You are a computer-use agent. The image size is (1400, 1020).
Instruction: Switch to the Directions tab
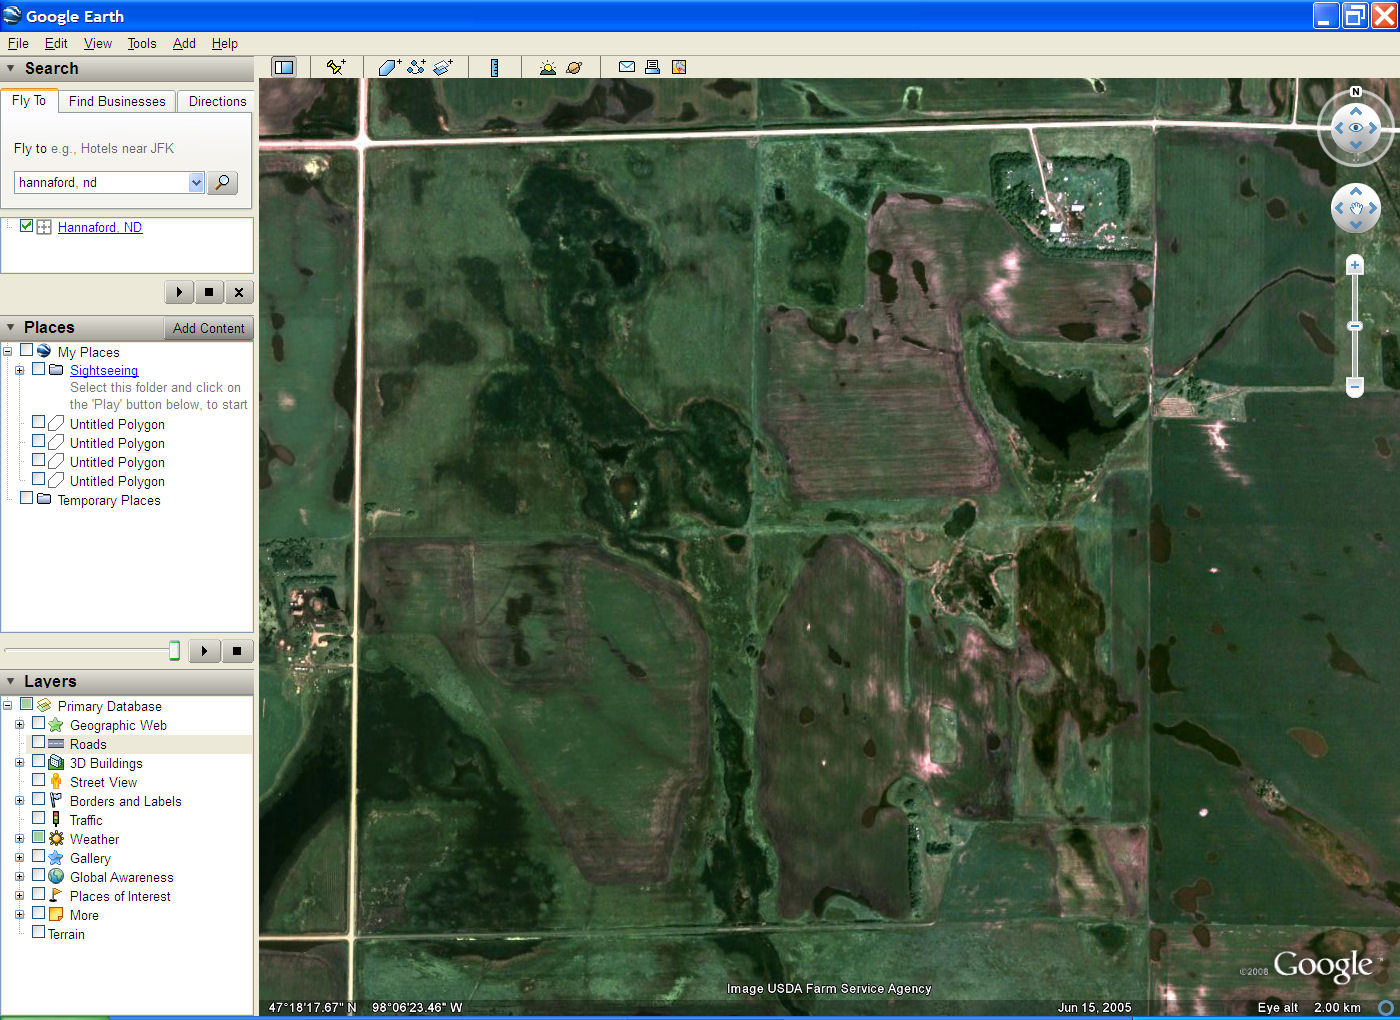pyautogui.click(x=217, y=101)
